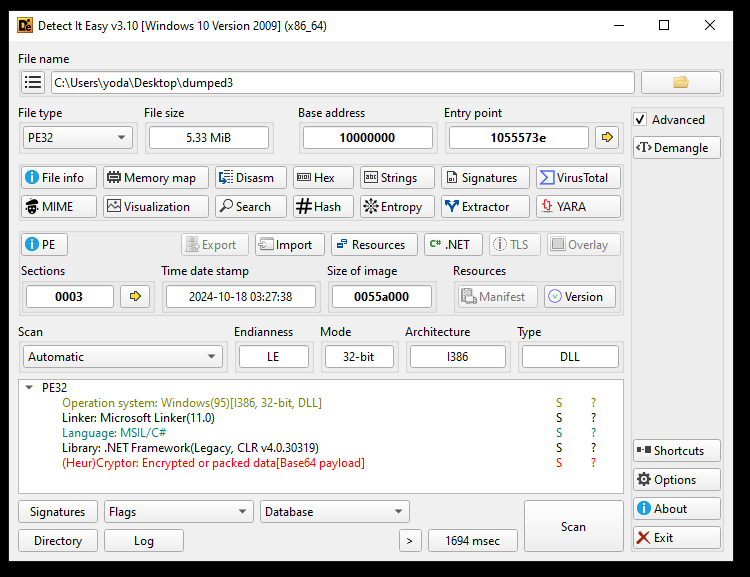Viewport: 750px width, 577px height.
Task: Click the Mode field 32-bit
Action: [x=359, y=356]
